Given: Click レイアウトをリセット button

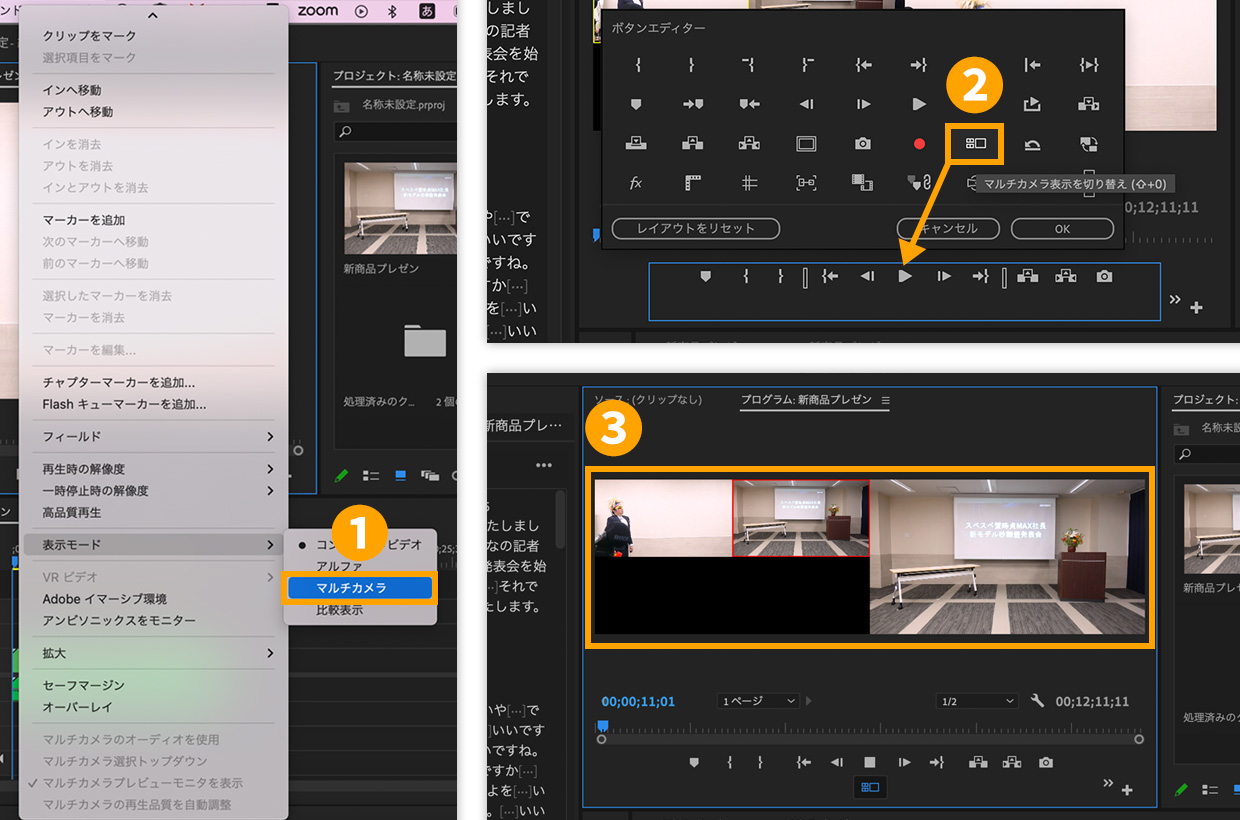Looking at the screenshot, I should [696, 228].
